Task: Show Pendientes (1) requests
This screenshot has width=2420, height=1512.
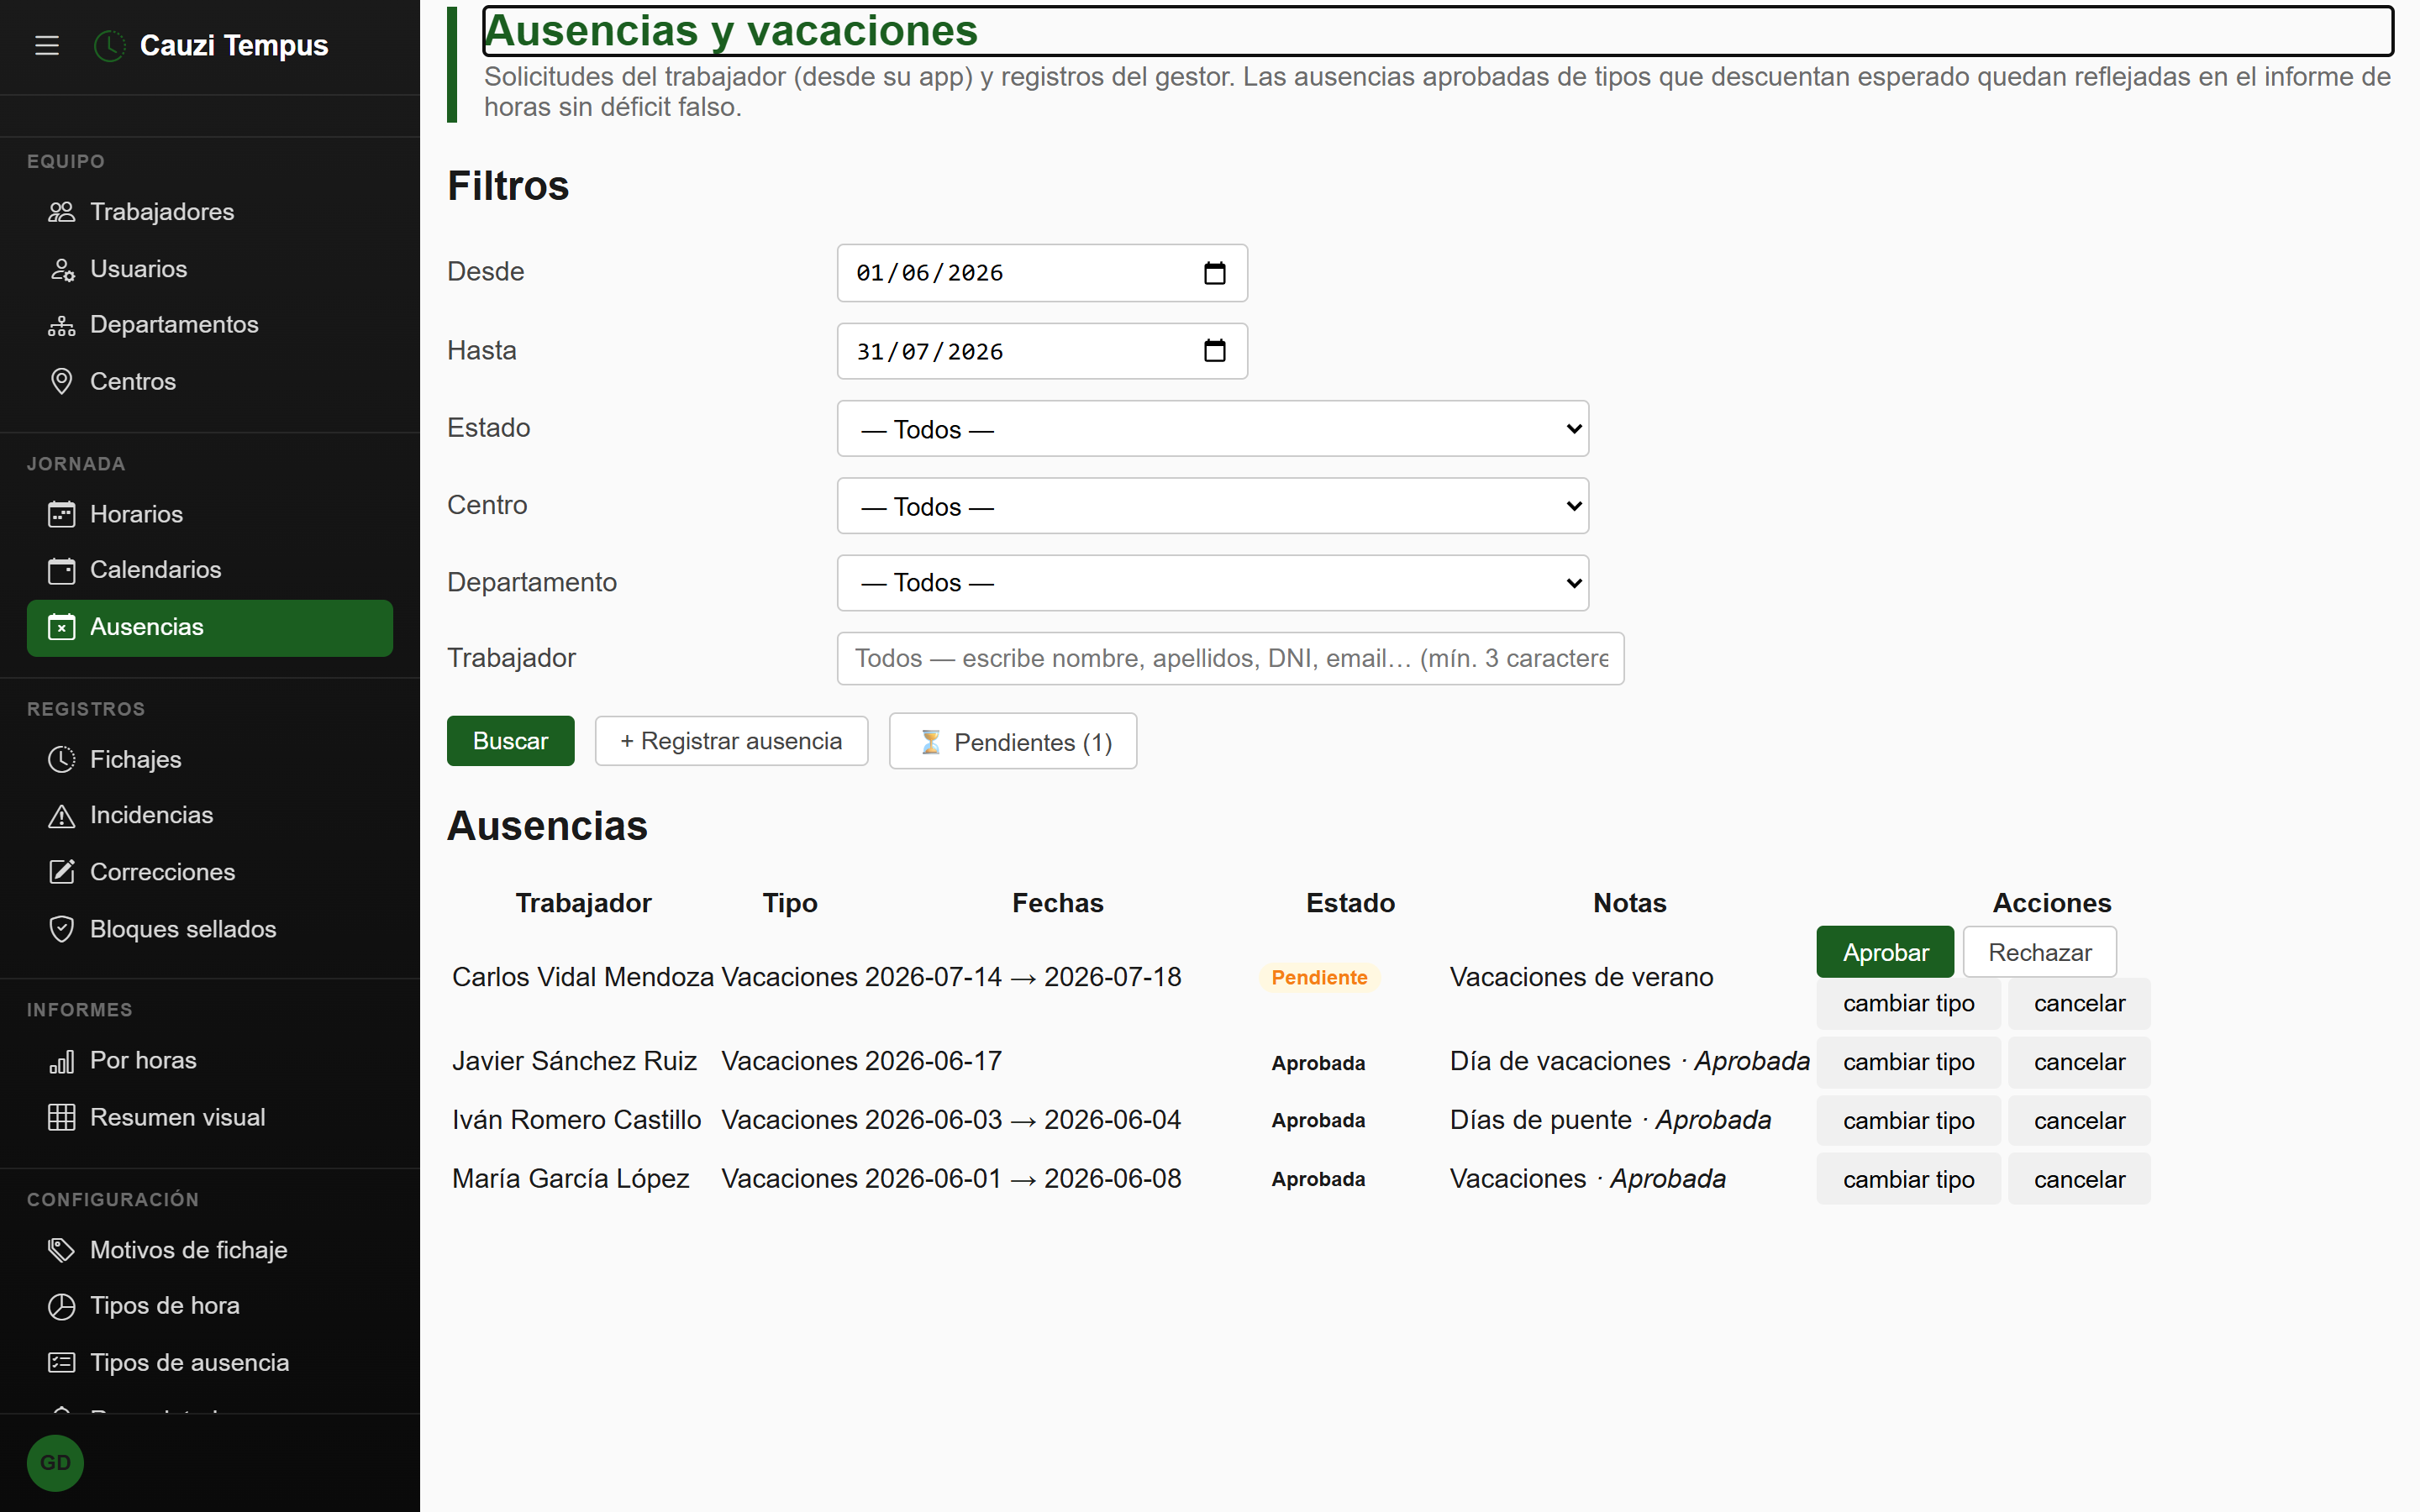Action: (x=1012, y=741)
